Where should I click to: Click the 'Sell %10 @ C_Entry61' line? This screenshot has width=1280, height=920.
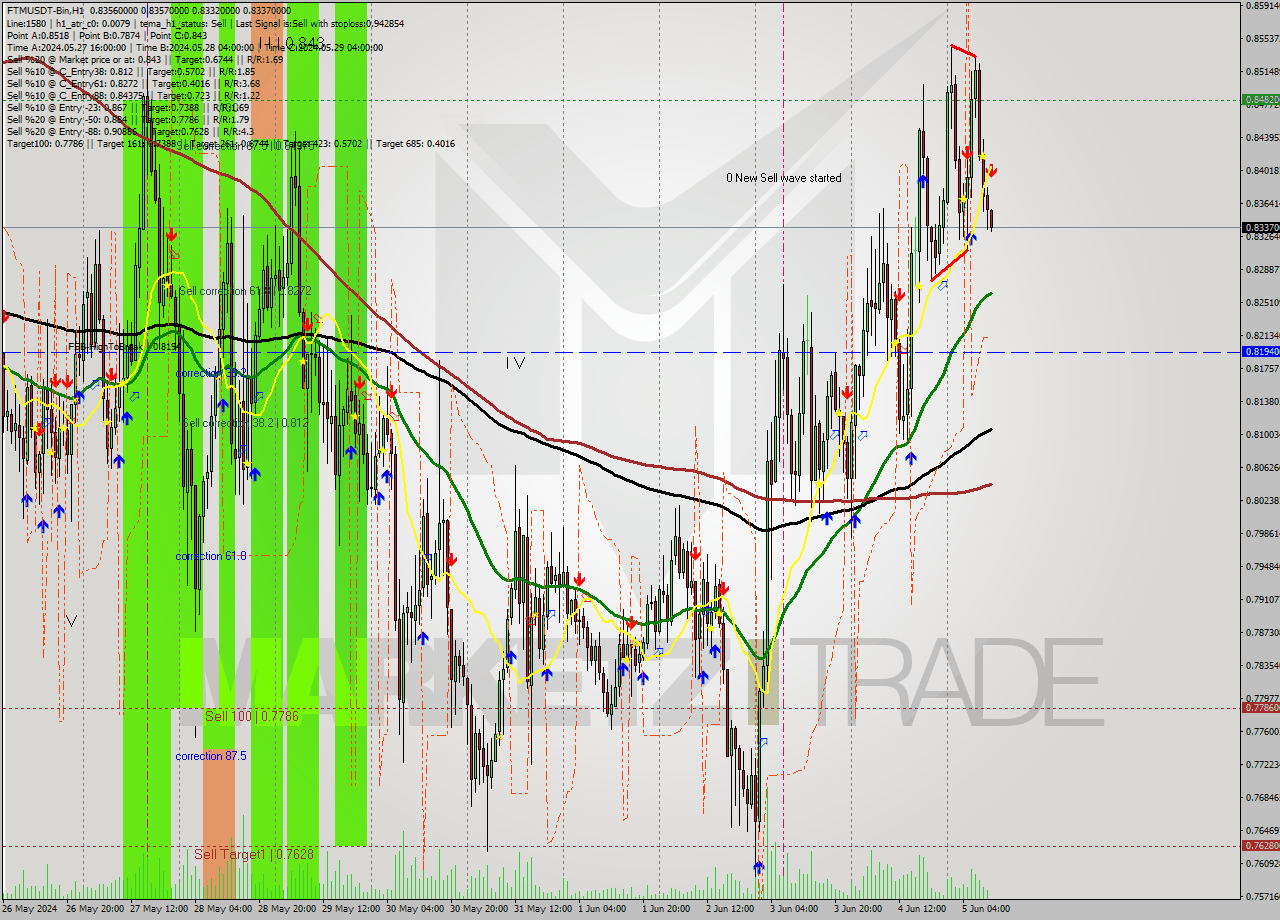click(134, 83)
